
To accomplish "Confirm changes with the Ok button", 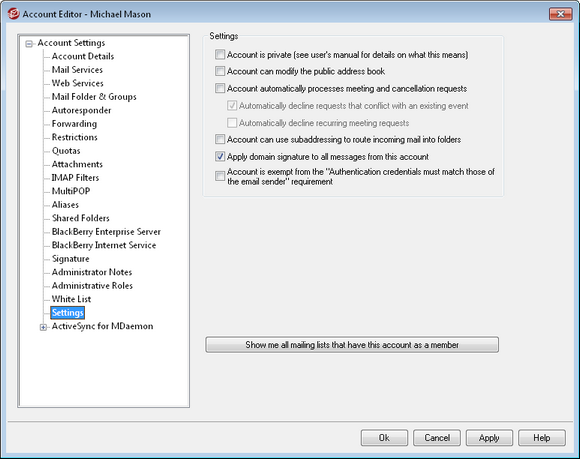I will (384, 438).
